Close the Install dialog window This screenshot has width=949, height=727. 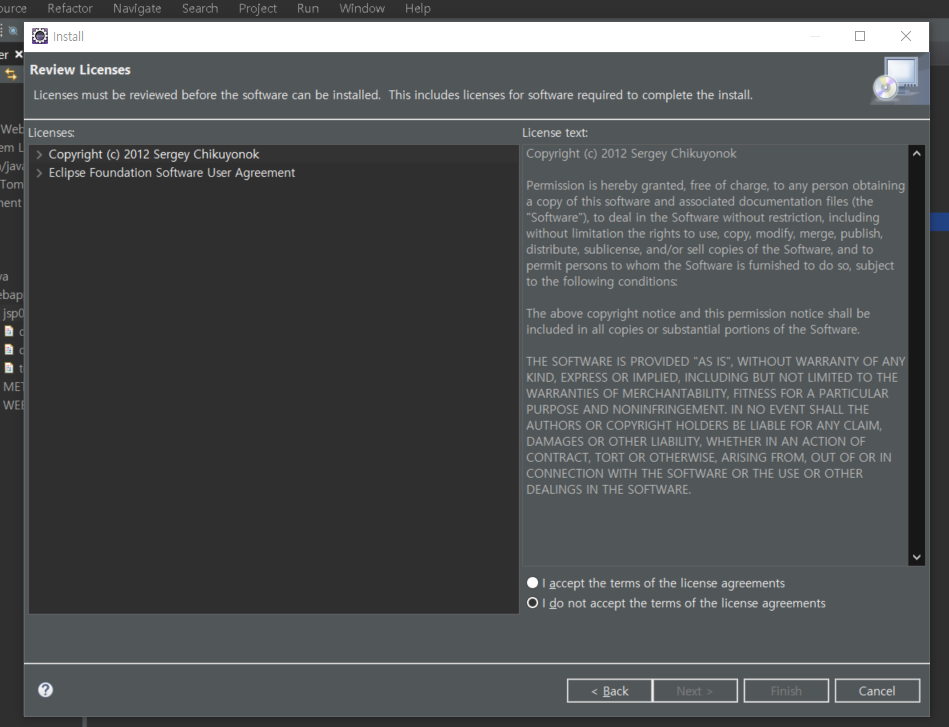click(905, 36)
